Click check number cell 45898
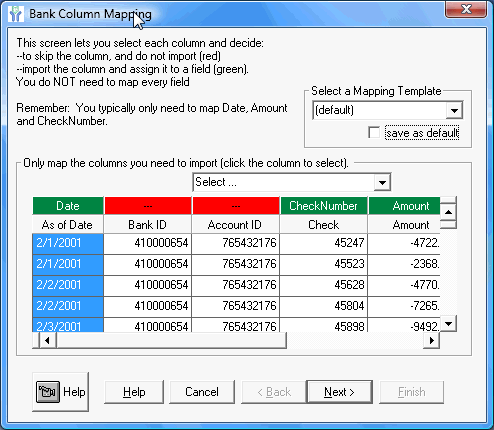This screenshot has width=494, height=430. pos(324,325)
